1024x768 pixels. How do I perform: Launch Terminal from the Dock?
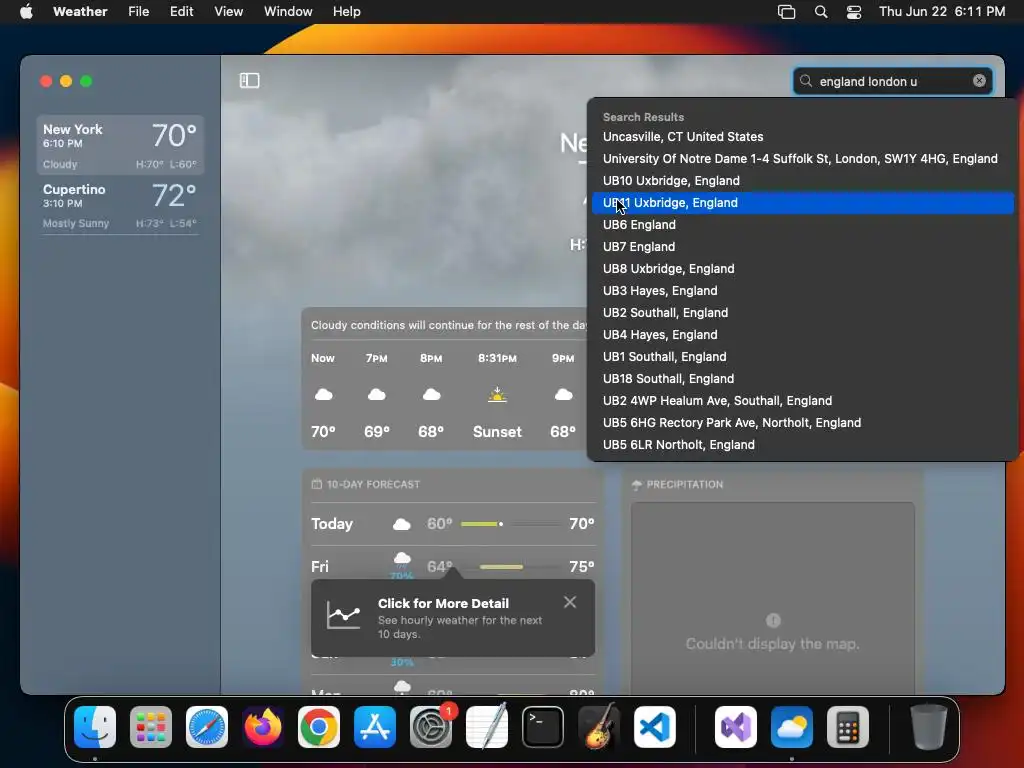click(x=543, y=727)
